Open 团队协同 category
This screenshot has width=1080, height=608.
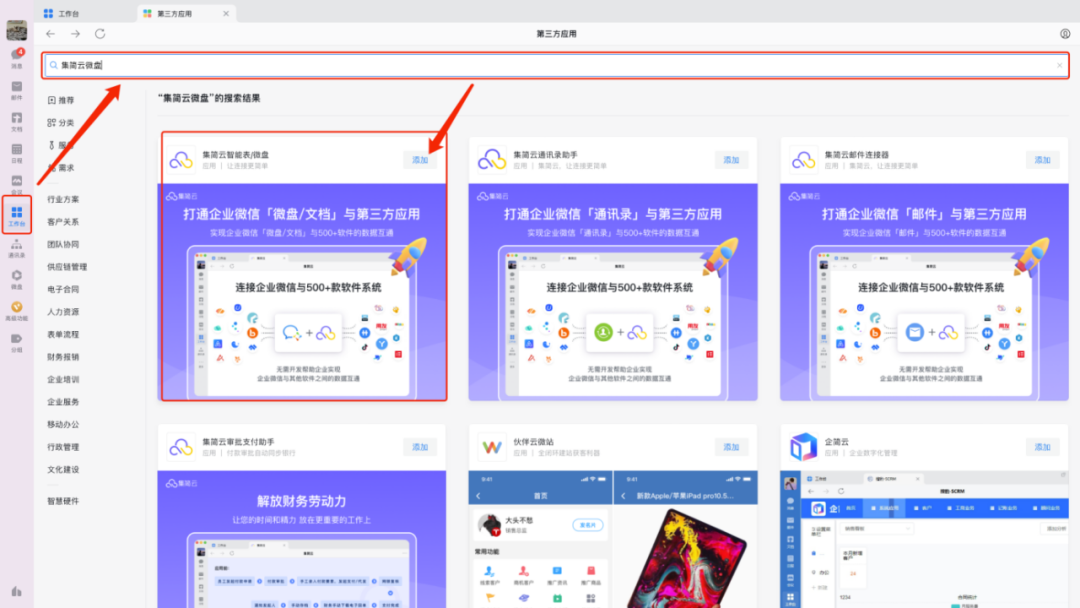coord(63,244)
